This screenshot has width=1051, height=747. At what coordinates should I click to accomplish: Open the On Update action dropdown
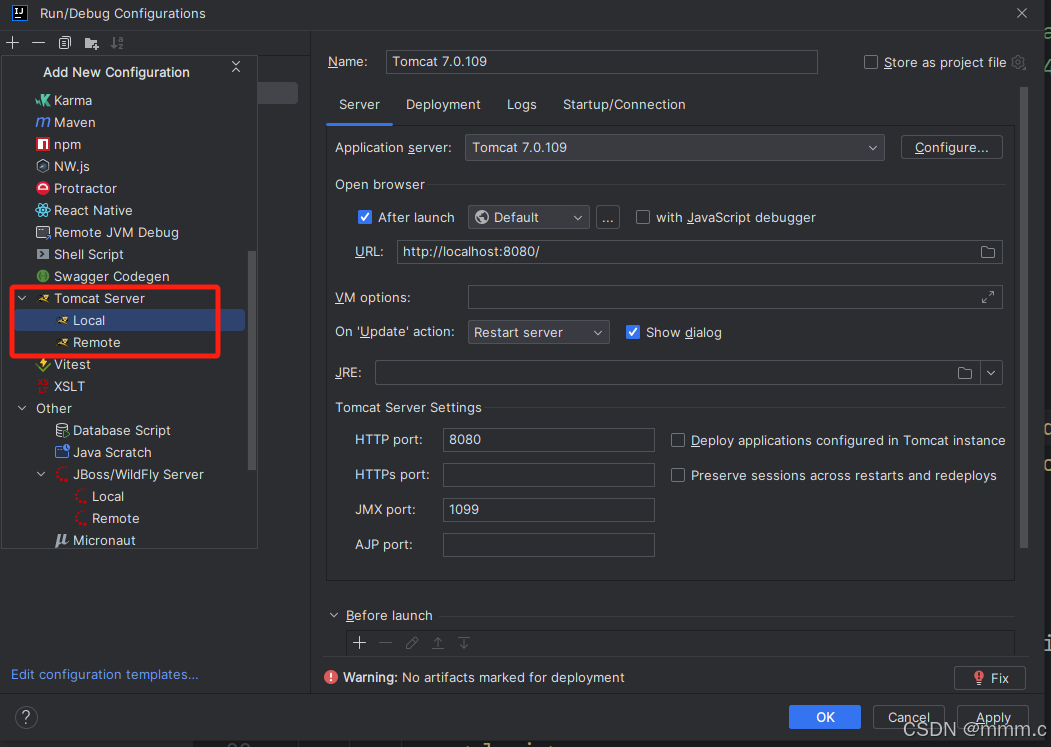(x=538, y=333)
